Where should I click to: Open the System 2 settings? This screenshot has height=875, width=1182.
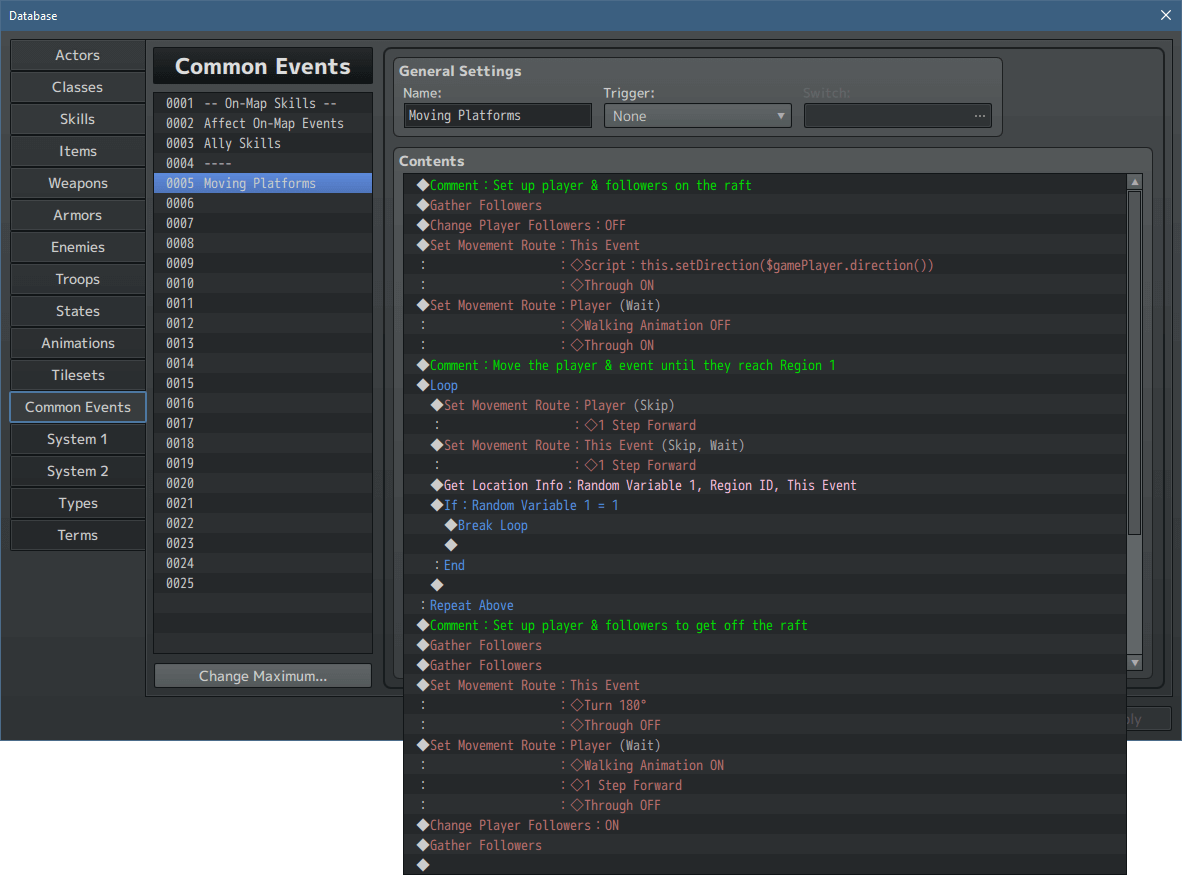[x=77, y=471]
